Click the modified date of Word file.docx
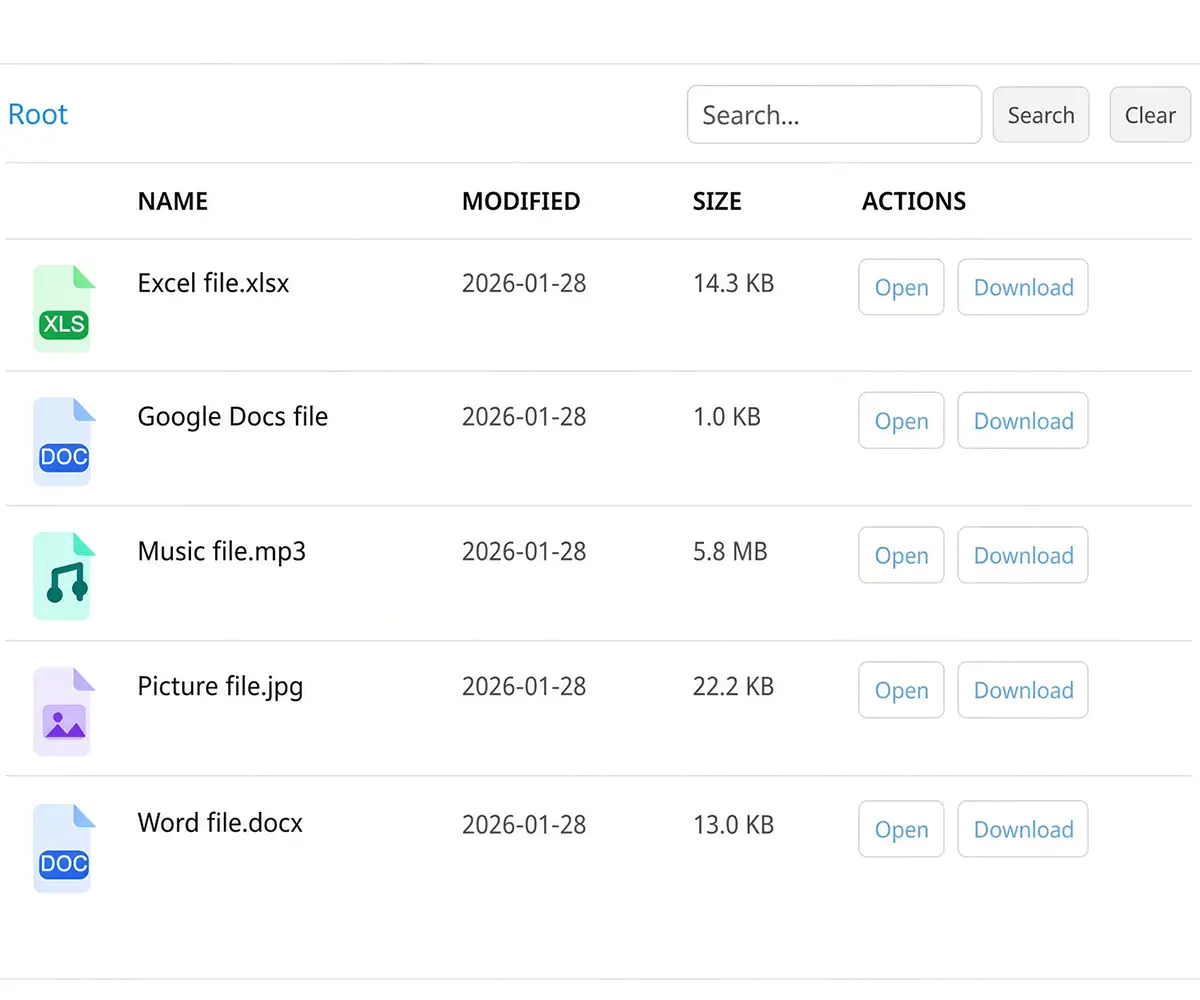This screenshot has height=1000, width=1200. coord(524,825)
